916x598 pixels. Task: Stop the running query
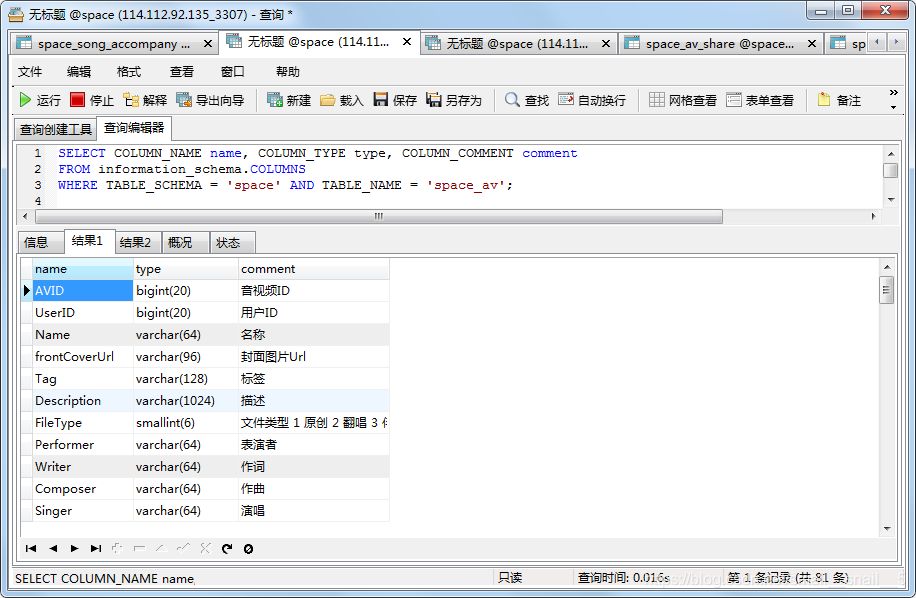click(92, 100)
